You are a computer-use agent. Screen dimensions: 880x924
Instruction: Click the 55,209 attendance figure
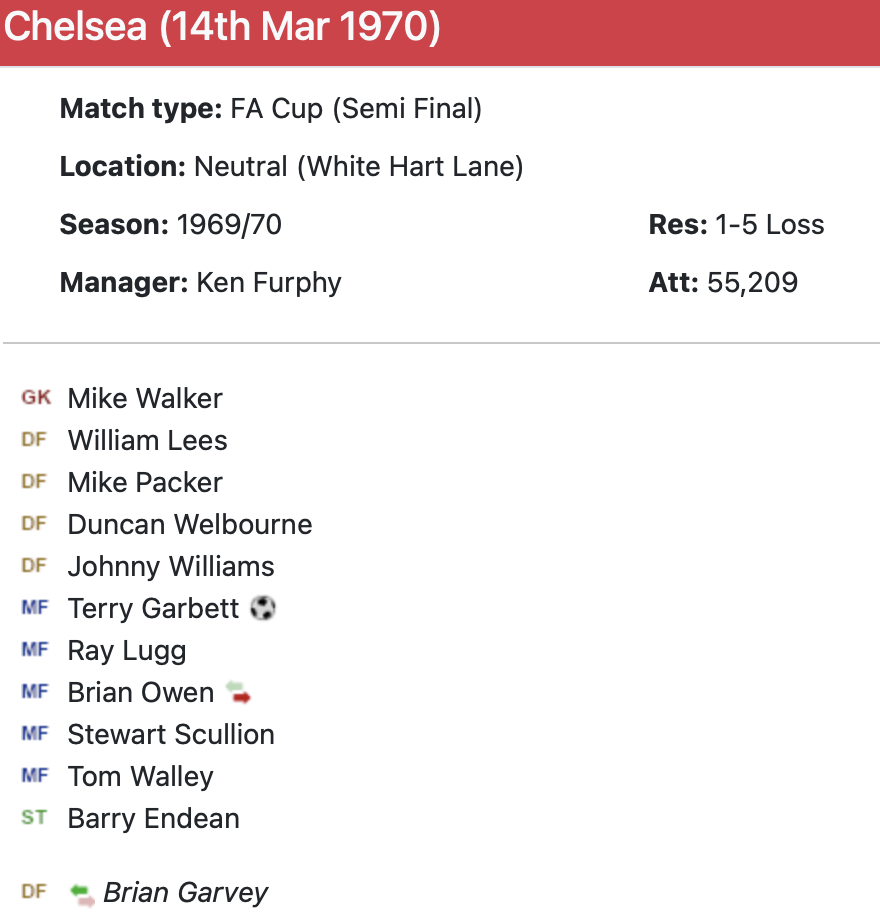pyautogui.click(x=752, y=282)
